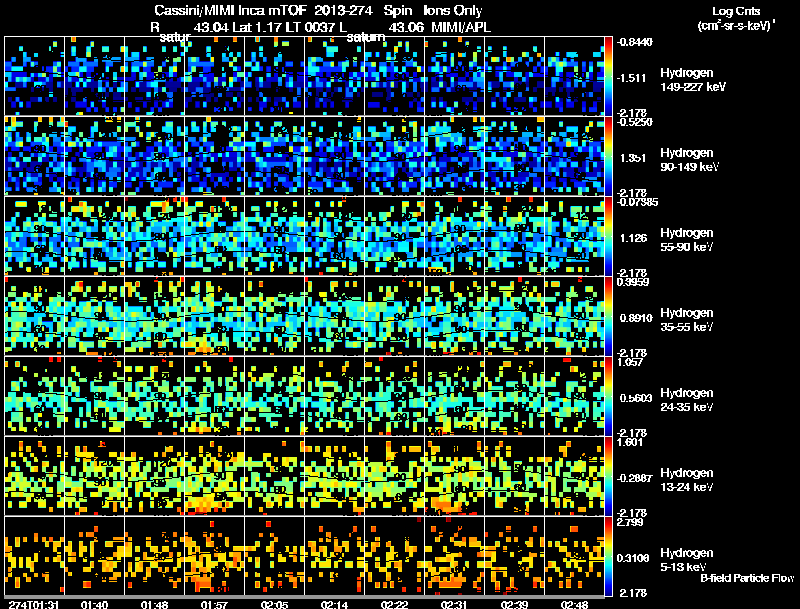Open the 01:57 panel in the 13-24 keV row
The width and height of the screenshot is (800, 609).
214,476
